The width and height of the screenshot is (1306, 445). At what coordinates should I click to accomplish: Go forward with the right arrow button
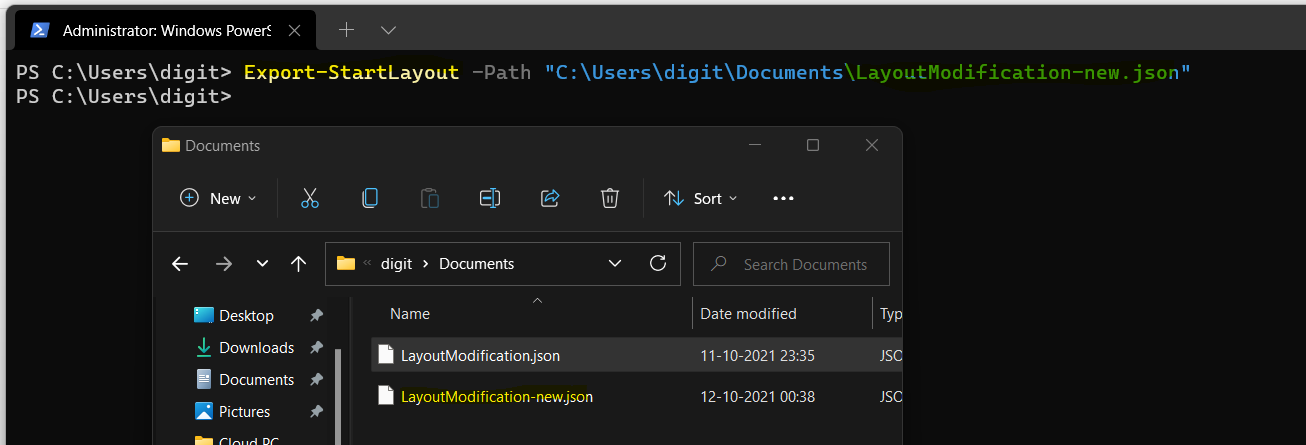[224, 264]
